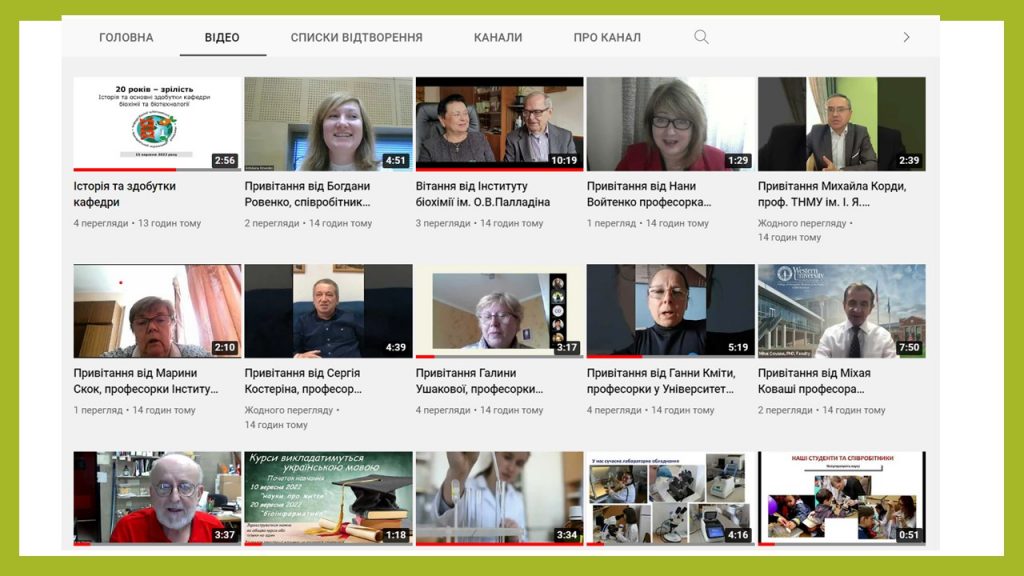Open the 4:16 laboratory equipment thumbnail
1024x576 pixels.
click(670, 497)
